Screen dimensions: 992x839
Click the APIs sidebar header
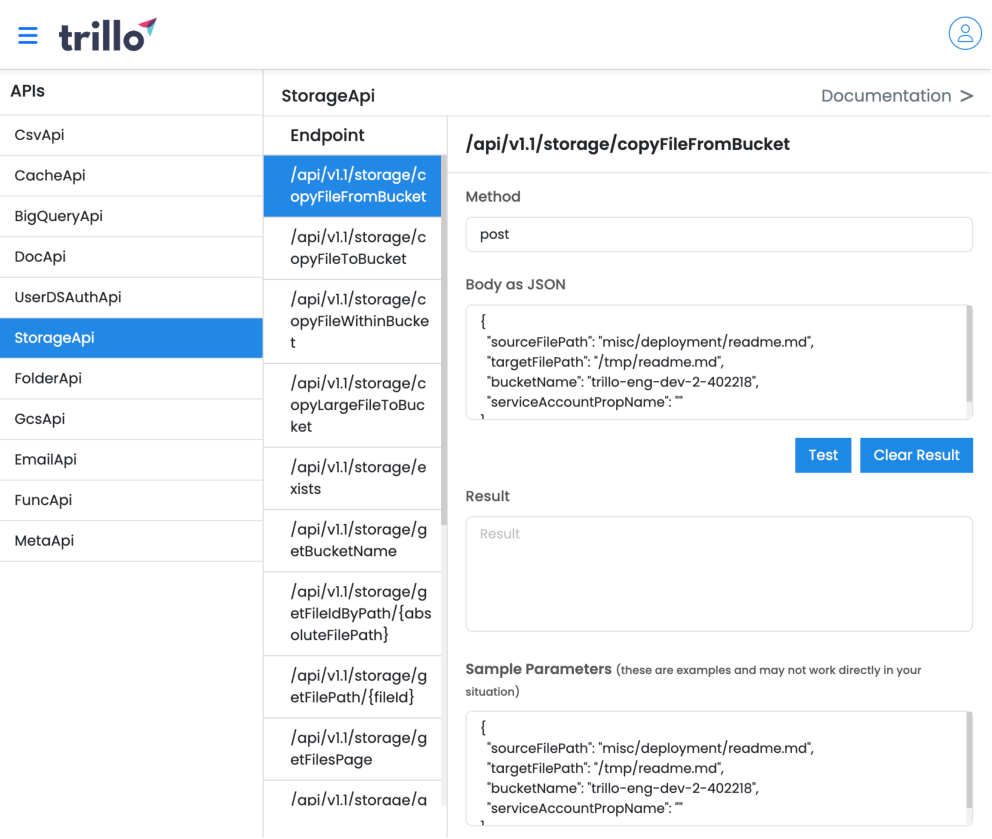click(x=28, y=91)
